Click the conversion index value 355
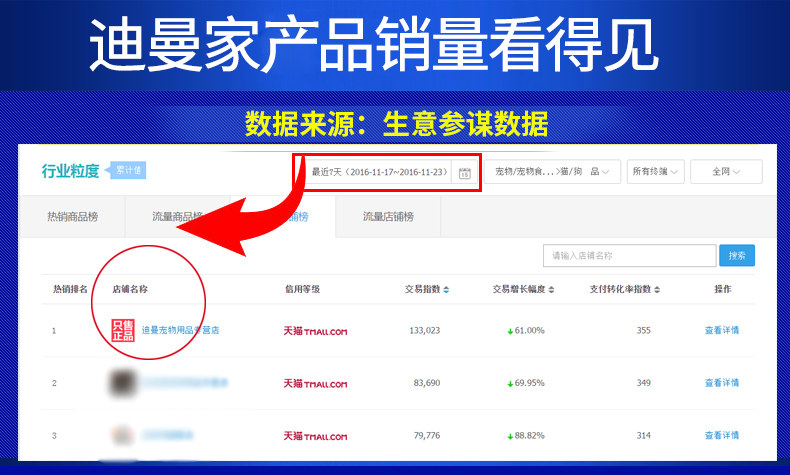Viewport: 790px width, 475px height. tap(643, 330)
